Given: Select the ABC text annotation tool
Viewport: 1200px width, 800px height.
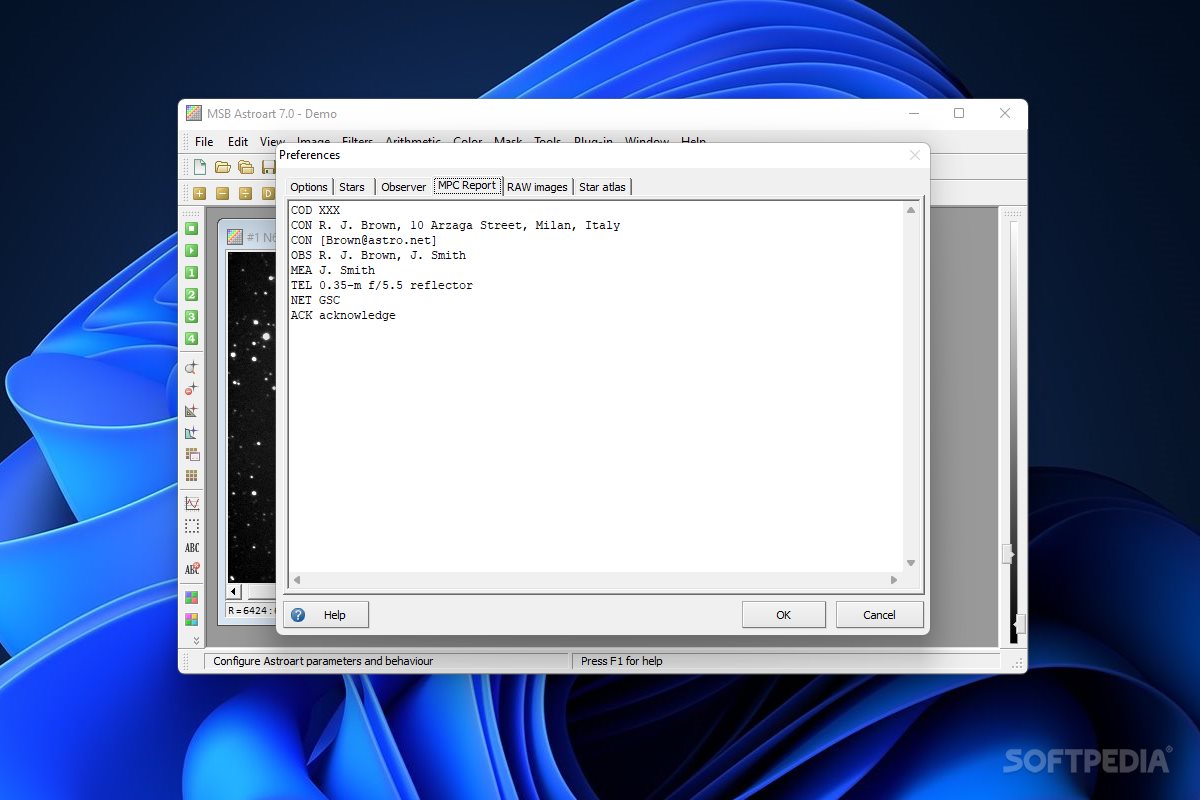Looking at the screenshot, I should point(191,548).
